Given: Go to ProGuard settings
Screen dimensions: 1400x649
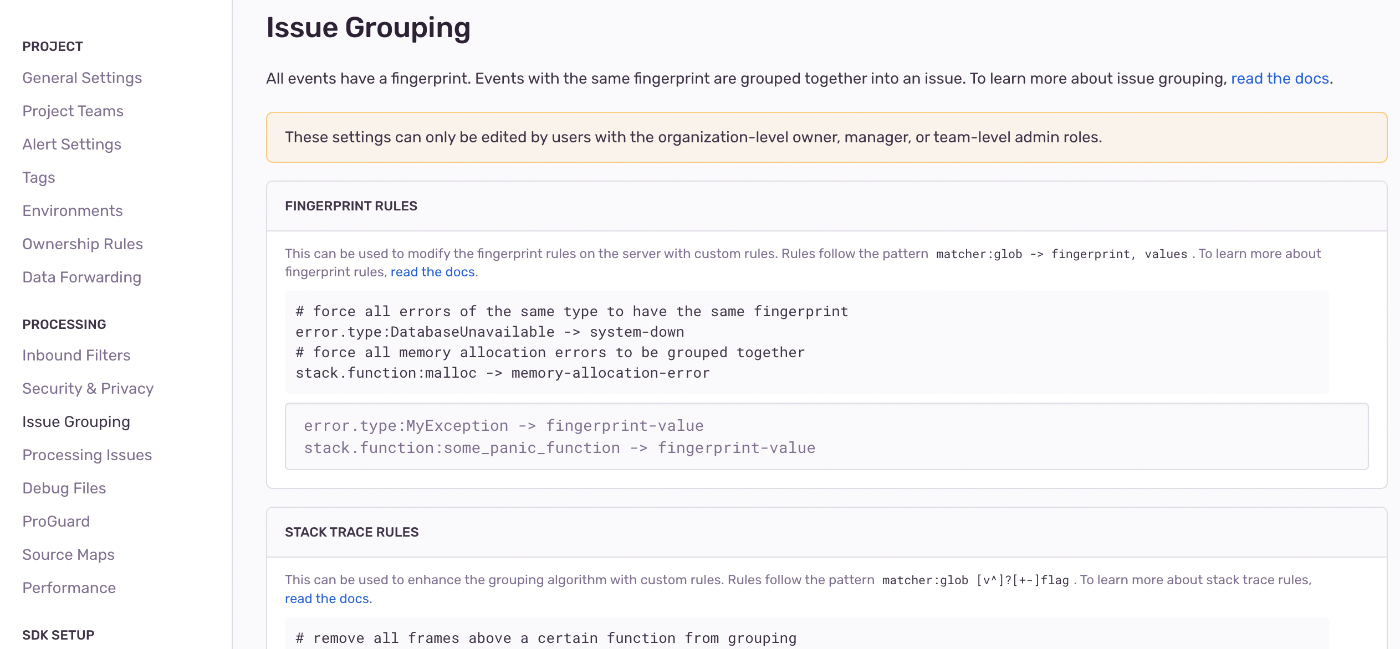Looking at the screenshot, I should click(x=56, y=521).
